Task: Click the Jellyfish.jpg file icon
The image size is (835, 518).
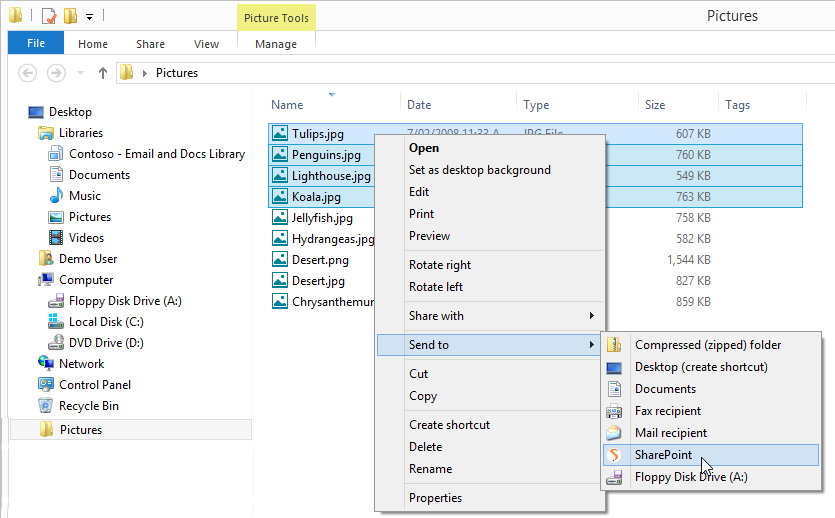Action: [x=280, y=218]
